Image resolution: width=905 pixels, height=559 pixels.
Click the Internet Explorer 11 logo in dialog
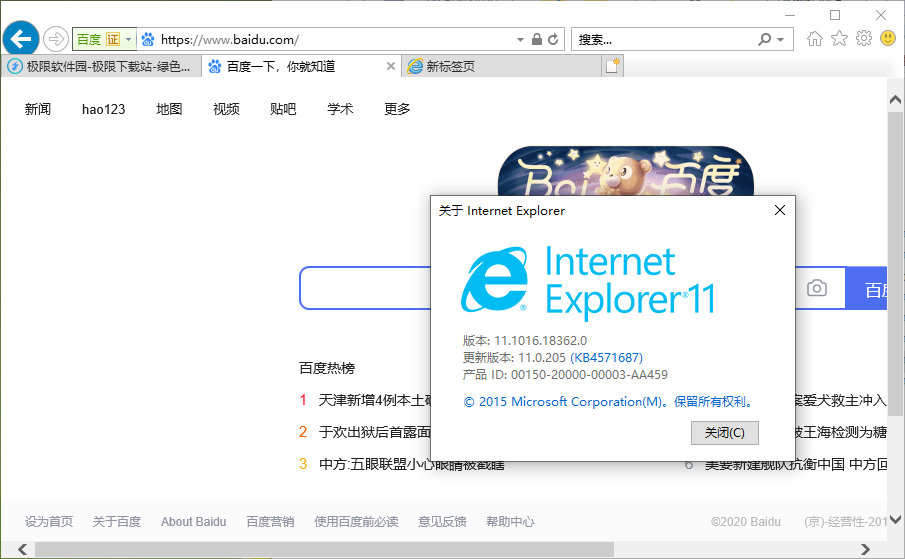(589, 282)
